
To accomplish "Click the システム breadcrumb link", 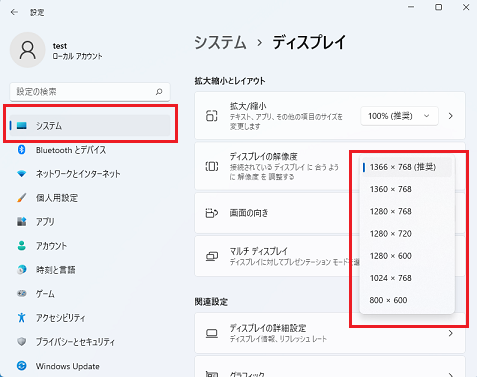I will tap(220, 43).
